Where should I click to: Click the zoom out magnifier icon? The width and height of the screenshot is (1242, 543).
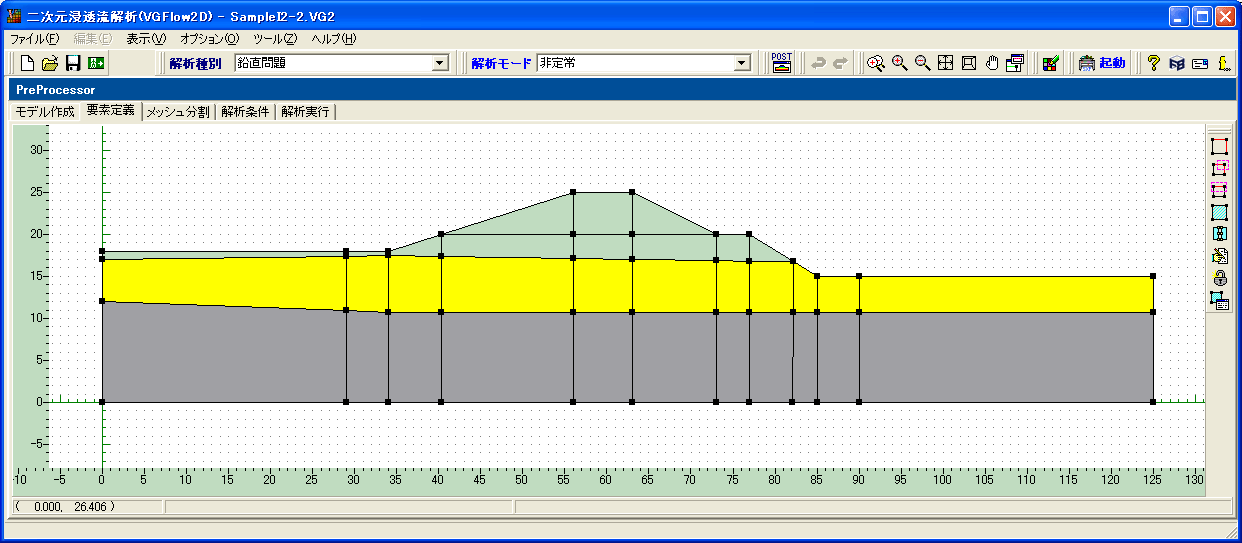[922, 63]
